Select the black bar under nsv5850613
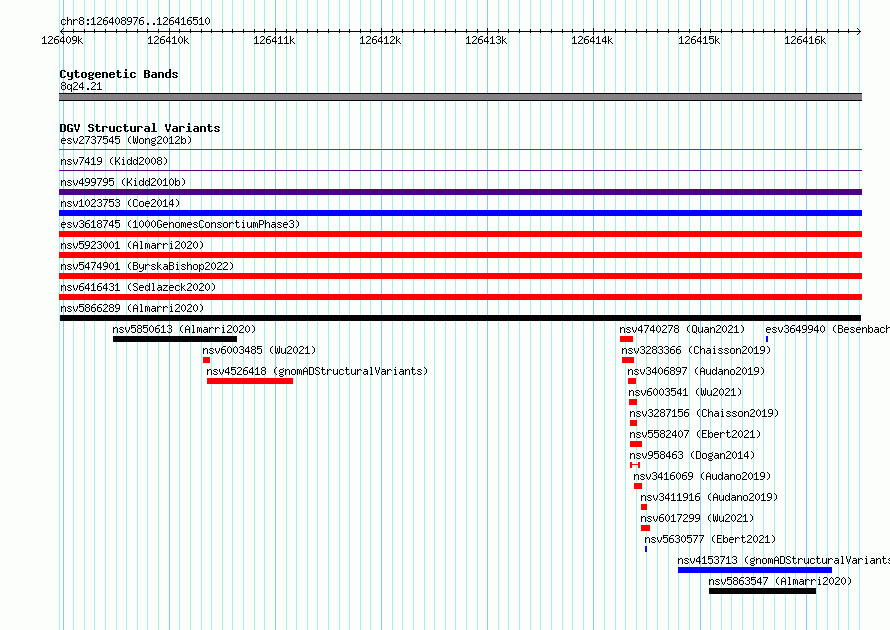Screen dimensions: 890x630 click(x=175, y=339)
